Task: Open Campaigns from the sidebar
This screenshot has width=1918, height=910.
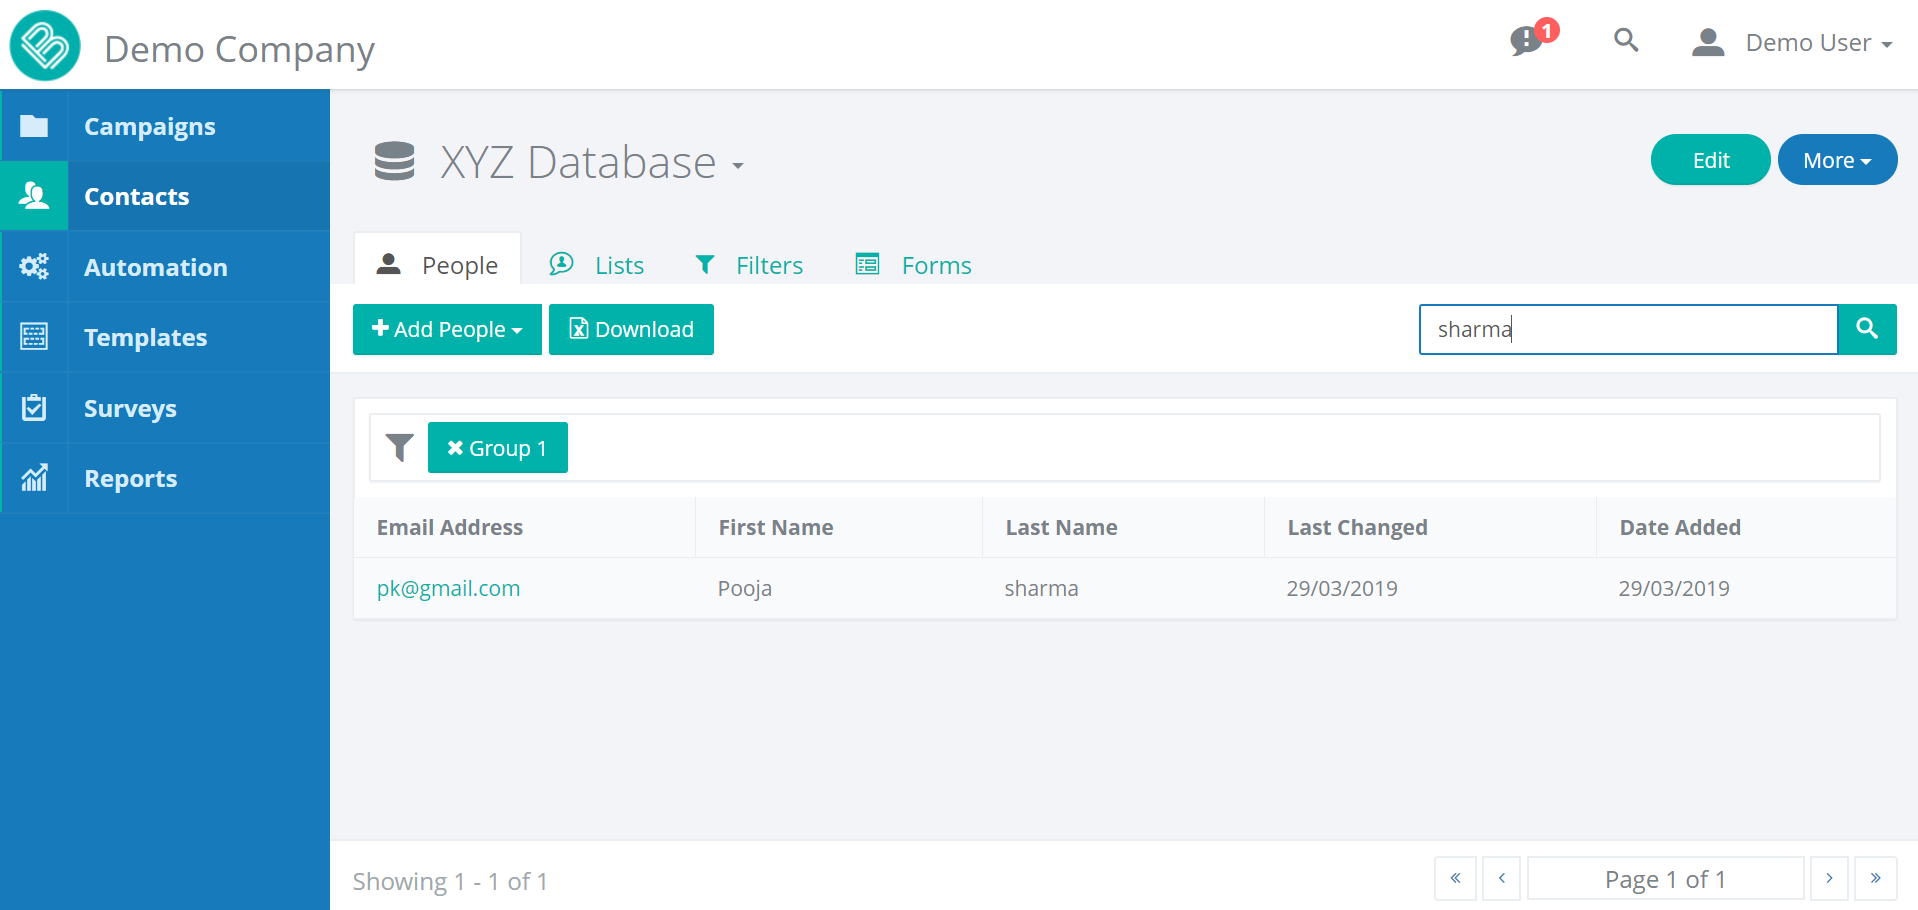Action: pos(149,127)
